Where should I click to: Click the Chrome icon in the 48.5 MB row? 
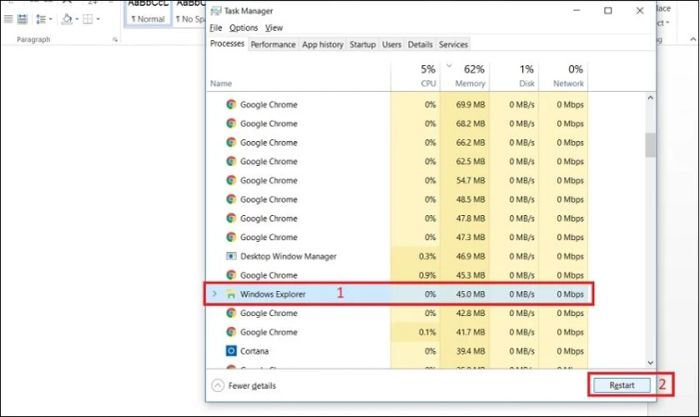[x=231, y=199]
